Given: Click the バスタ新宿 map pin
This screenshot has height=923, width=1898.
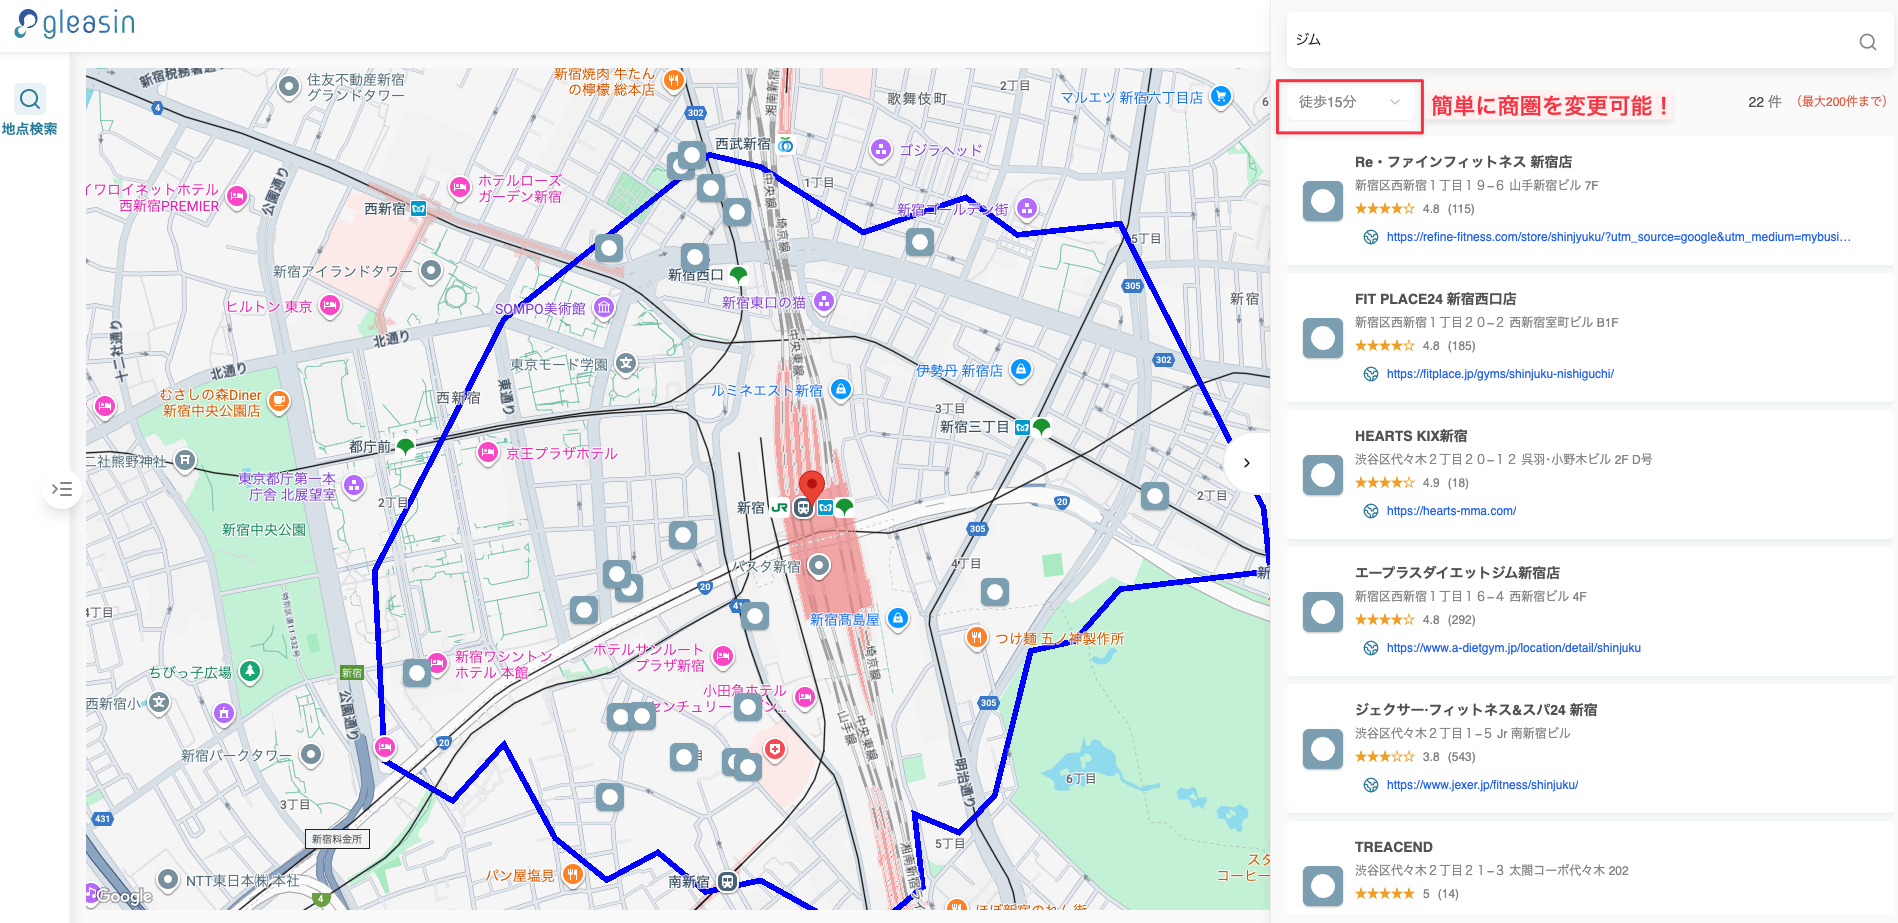Looking at the screenshot, I should (x=819, y=566).
